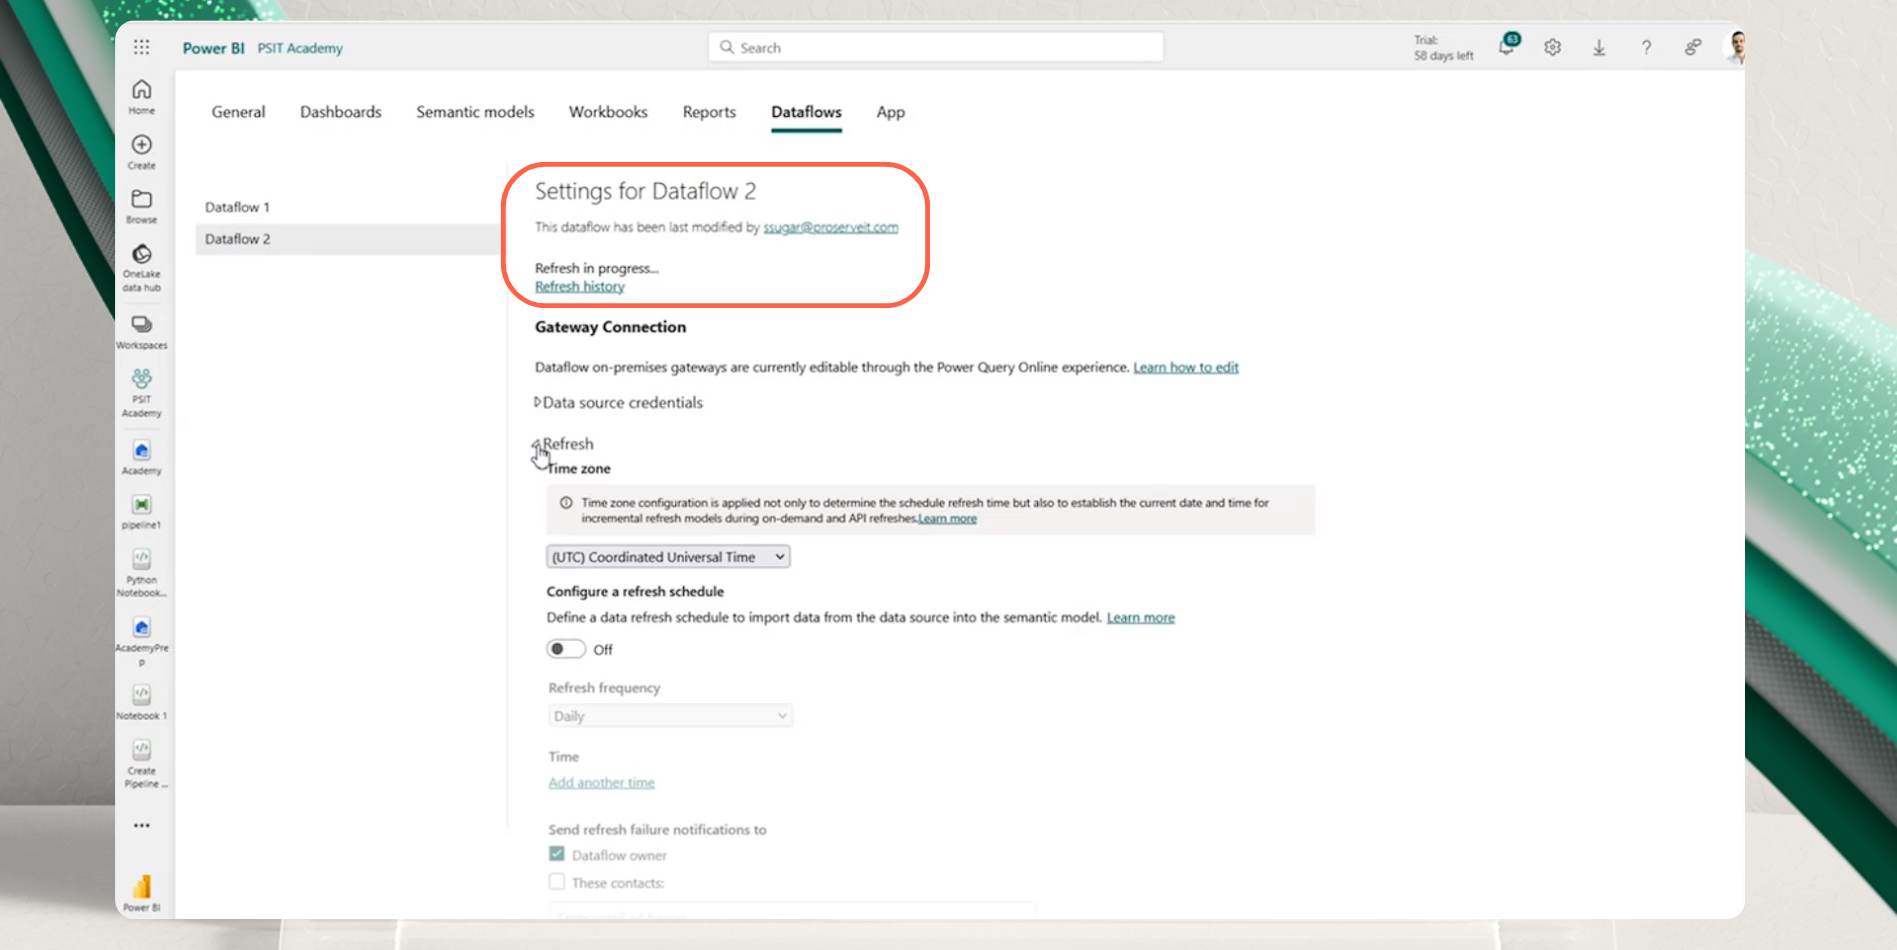Click the notifications bell icon

tap(1506, 47)
